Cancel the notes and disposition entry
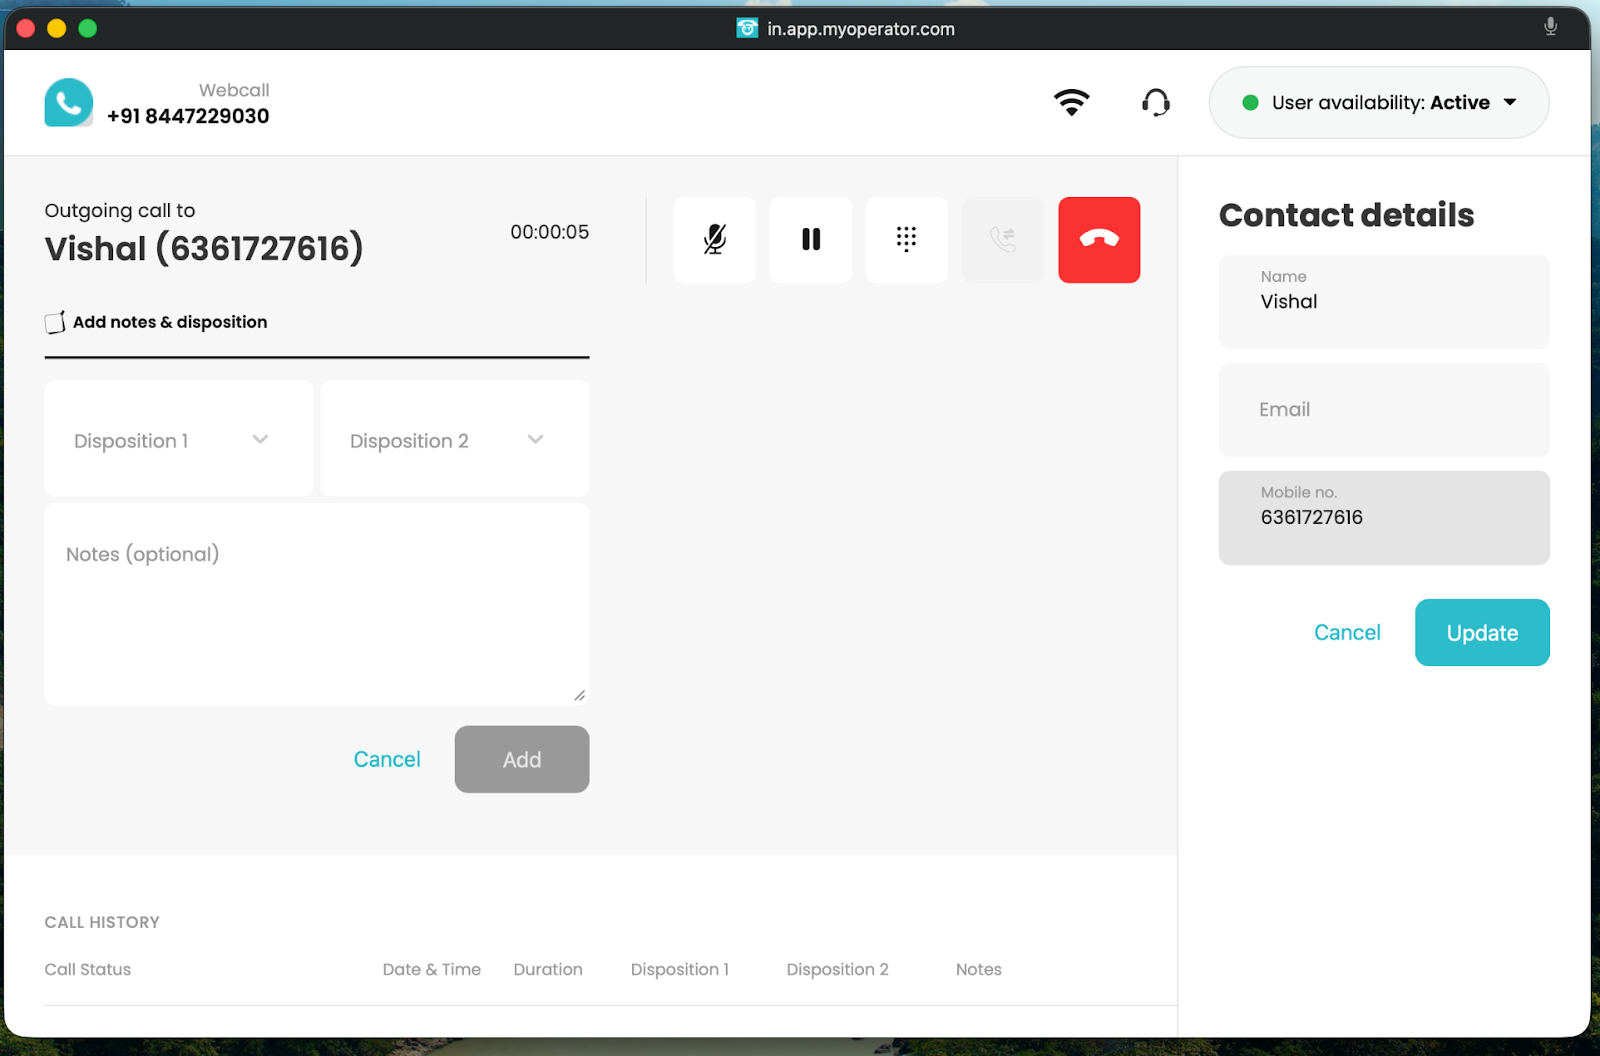Image resolution: width=1600 pixels, height=1056 pixels. point(387,760)
